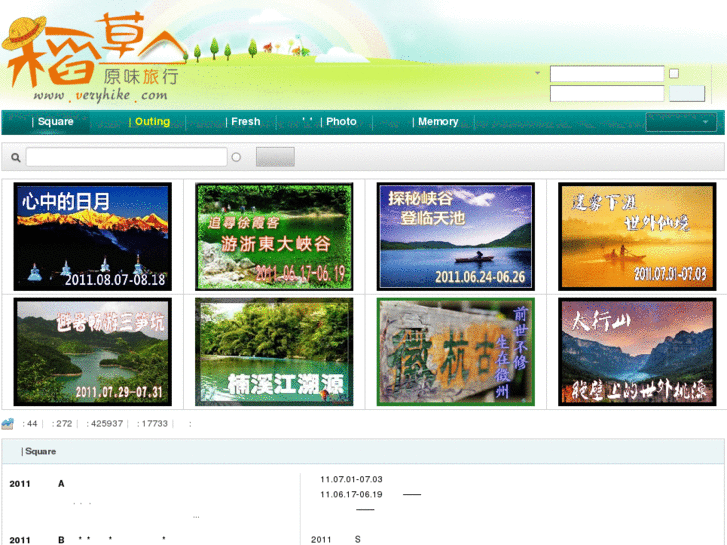The height and width of the screenshot is (545, 727).
Task: Click the Square section header link
Action: pyautogui.click(x=38, y=451)
